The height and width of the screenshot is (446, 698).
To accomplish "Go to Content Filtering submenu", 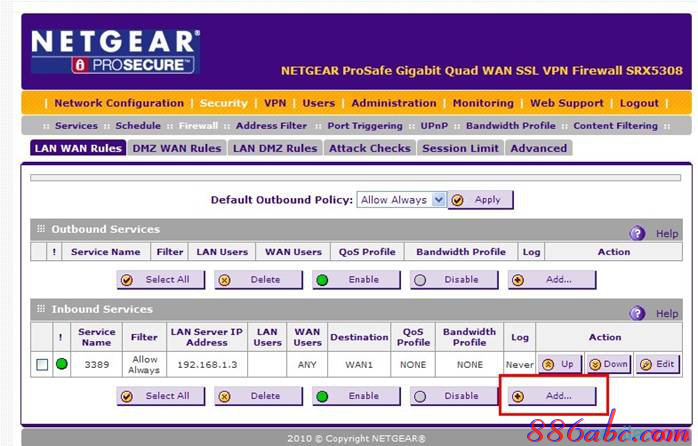I will 615,126.
